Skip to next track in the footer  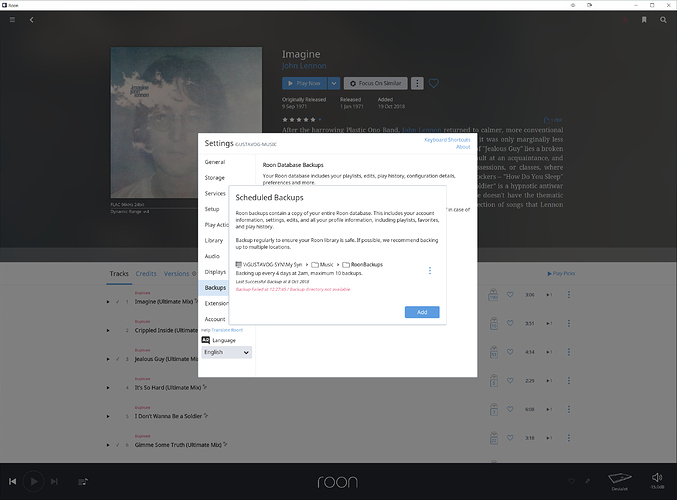point(54,481)
